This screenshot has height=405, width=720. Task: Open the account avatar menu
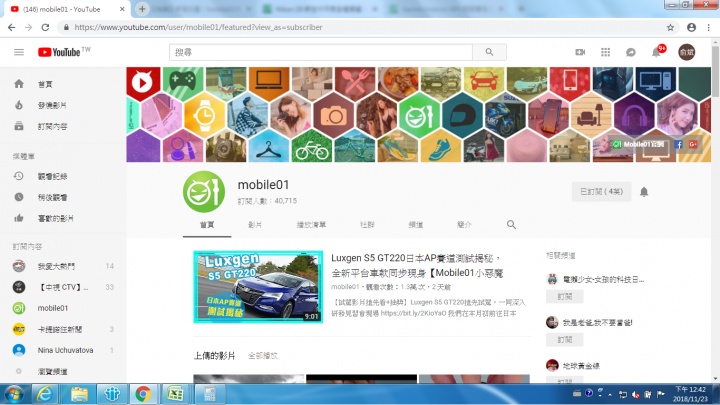pos(687,52)
